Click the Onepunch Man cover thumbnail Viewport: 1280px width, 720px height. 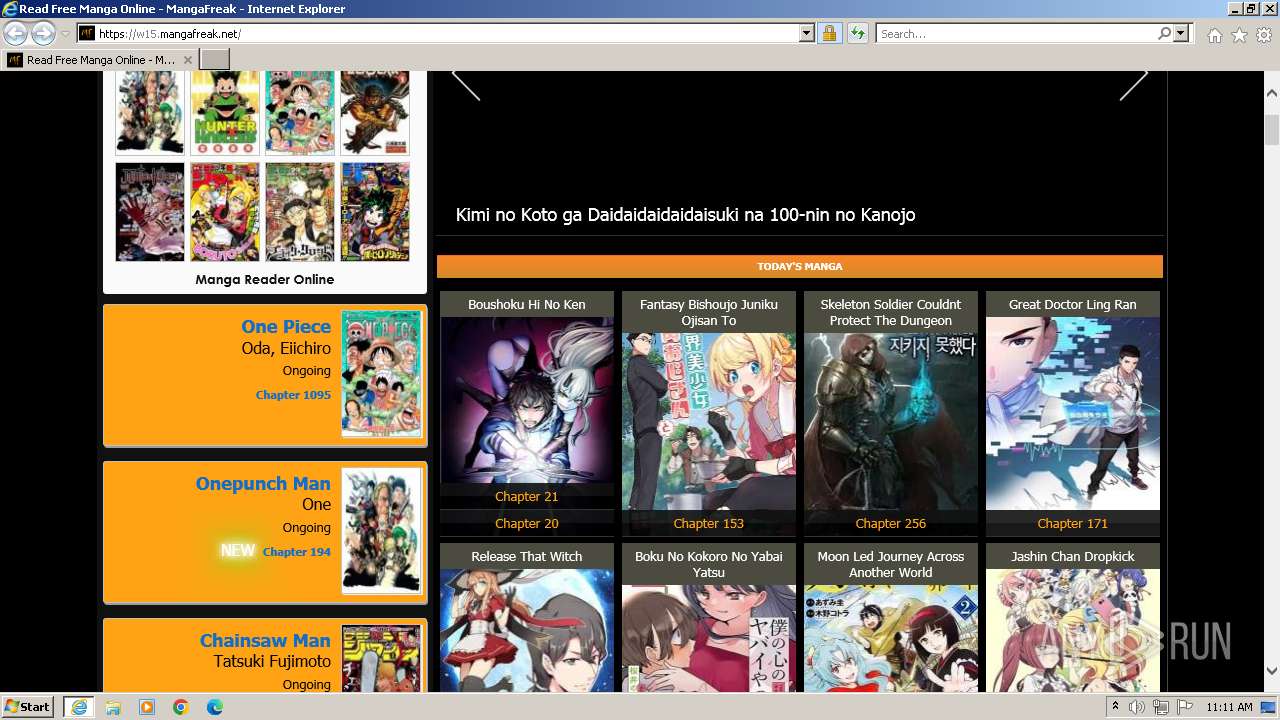pyautogui.click(x=381, y=531)
